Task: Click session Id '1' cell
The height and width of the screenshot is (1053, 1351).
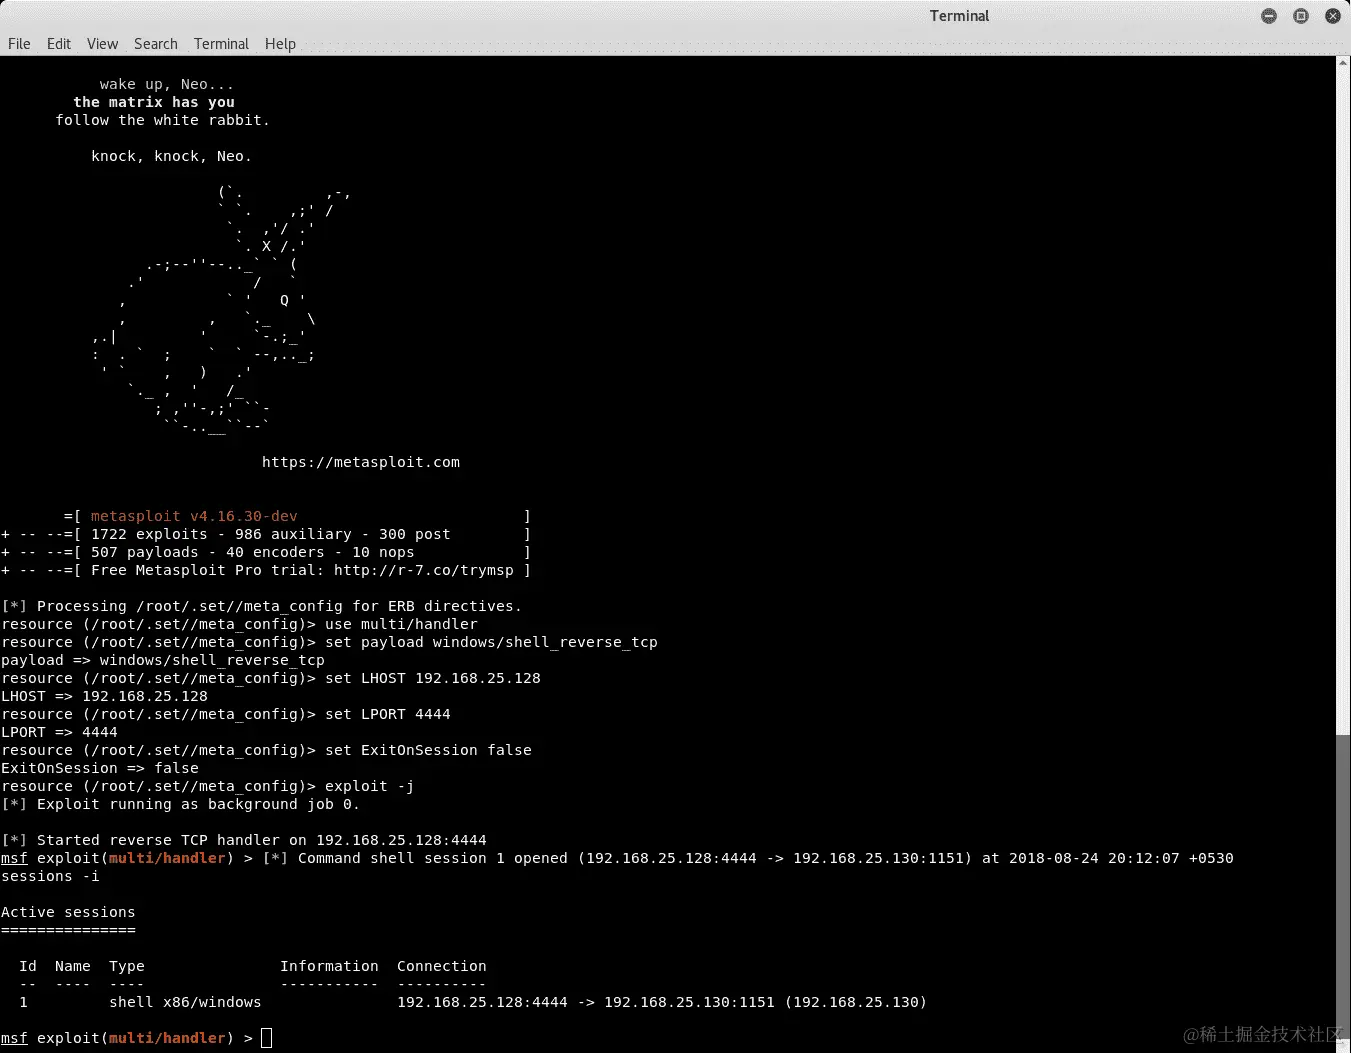Action: pyautogui.click(x=24, y=1002)
